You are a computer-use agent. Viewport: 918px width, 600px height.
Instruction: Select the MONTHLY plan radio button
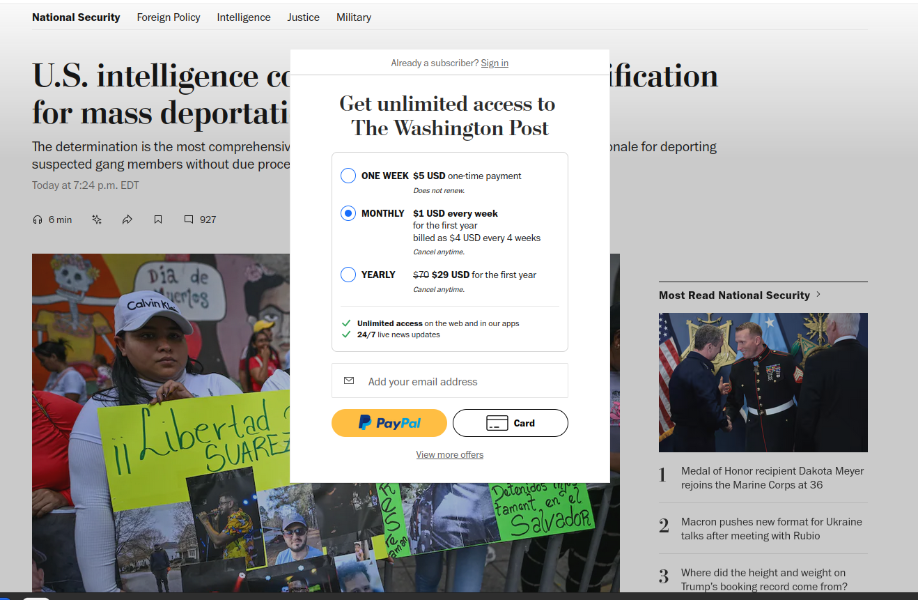pos(348,213)
